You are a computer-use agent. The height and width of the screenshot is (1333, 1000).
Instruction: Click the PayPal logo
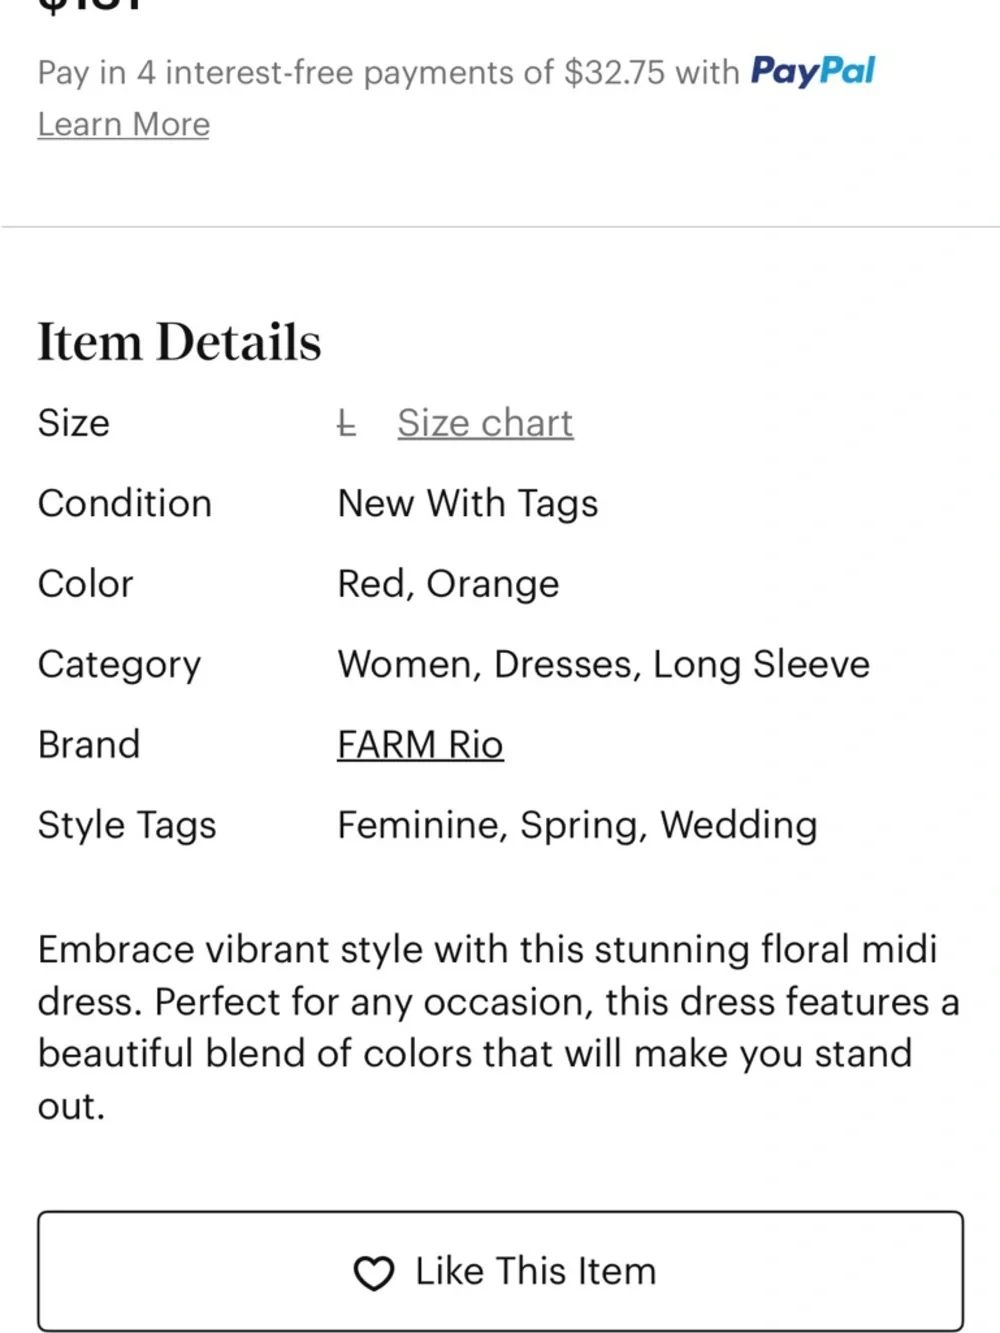pos(812,71)
